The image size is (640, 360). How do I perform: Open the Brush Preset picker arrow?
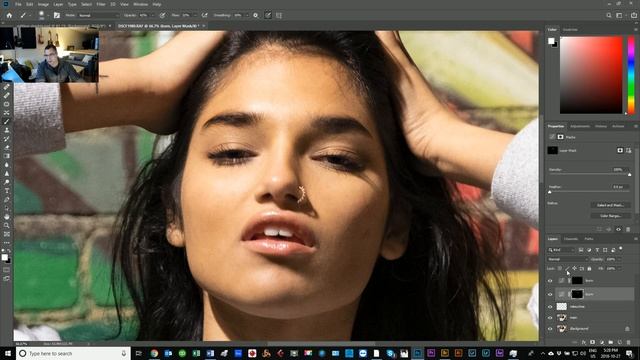coord(48,16)
